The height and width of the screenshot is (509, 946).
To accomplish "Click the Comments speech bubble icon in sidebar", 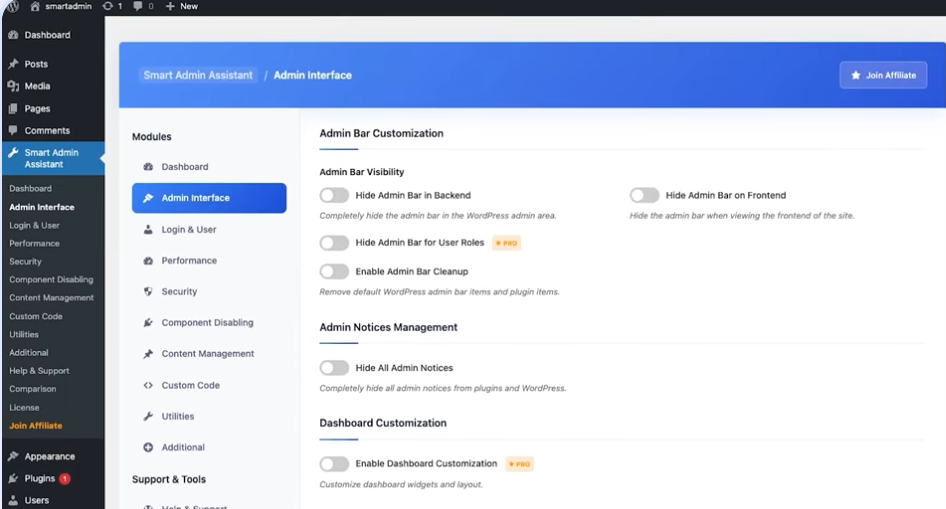I will pyautogui.click(x=13, y=130).
